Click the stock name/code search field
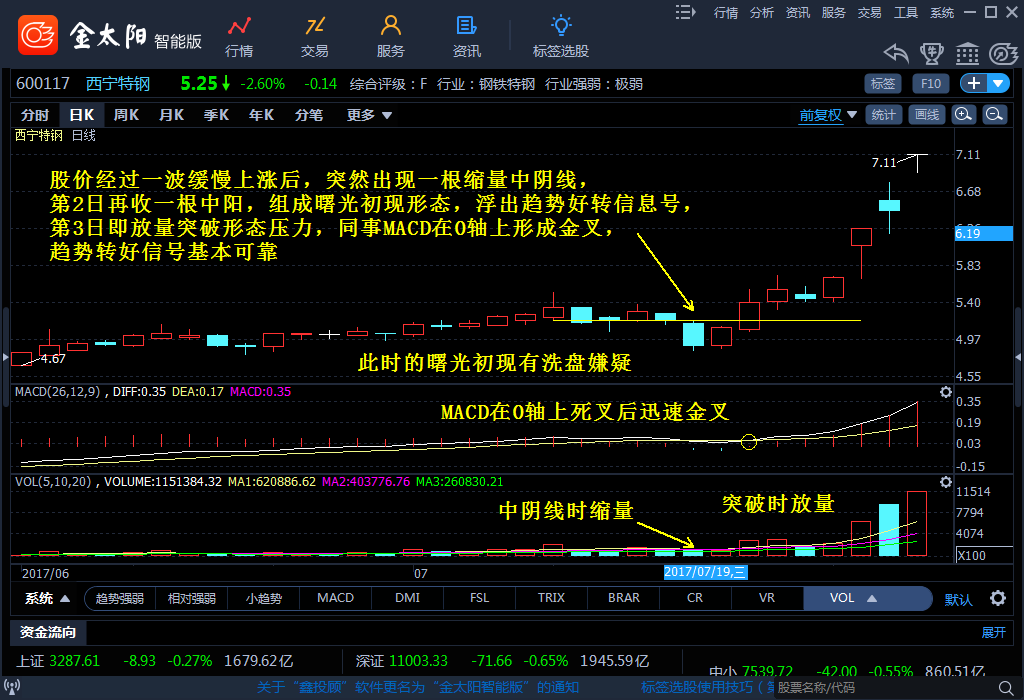Image resolution: width=1024 pixels, height=700 pixels. tap(816, 688)
